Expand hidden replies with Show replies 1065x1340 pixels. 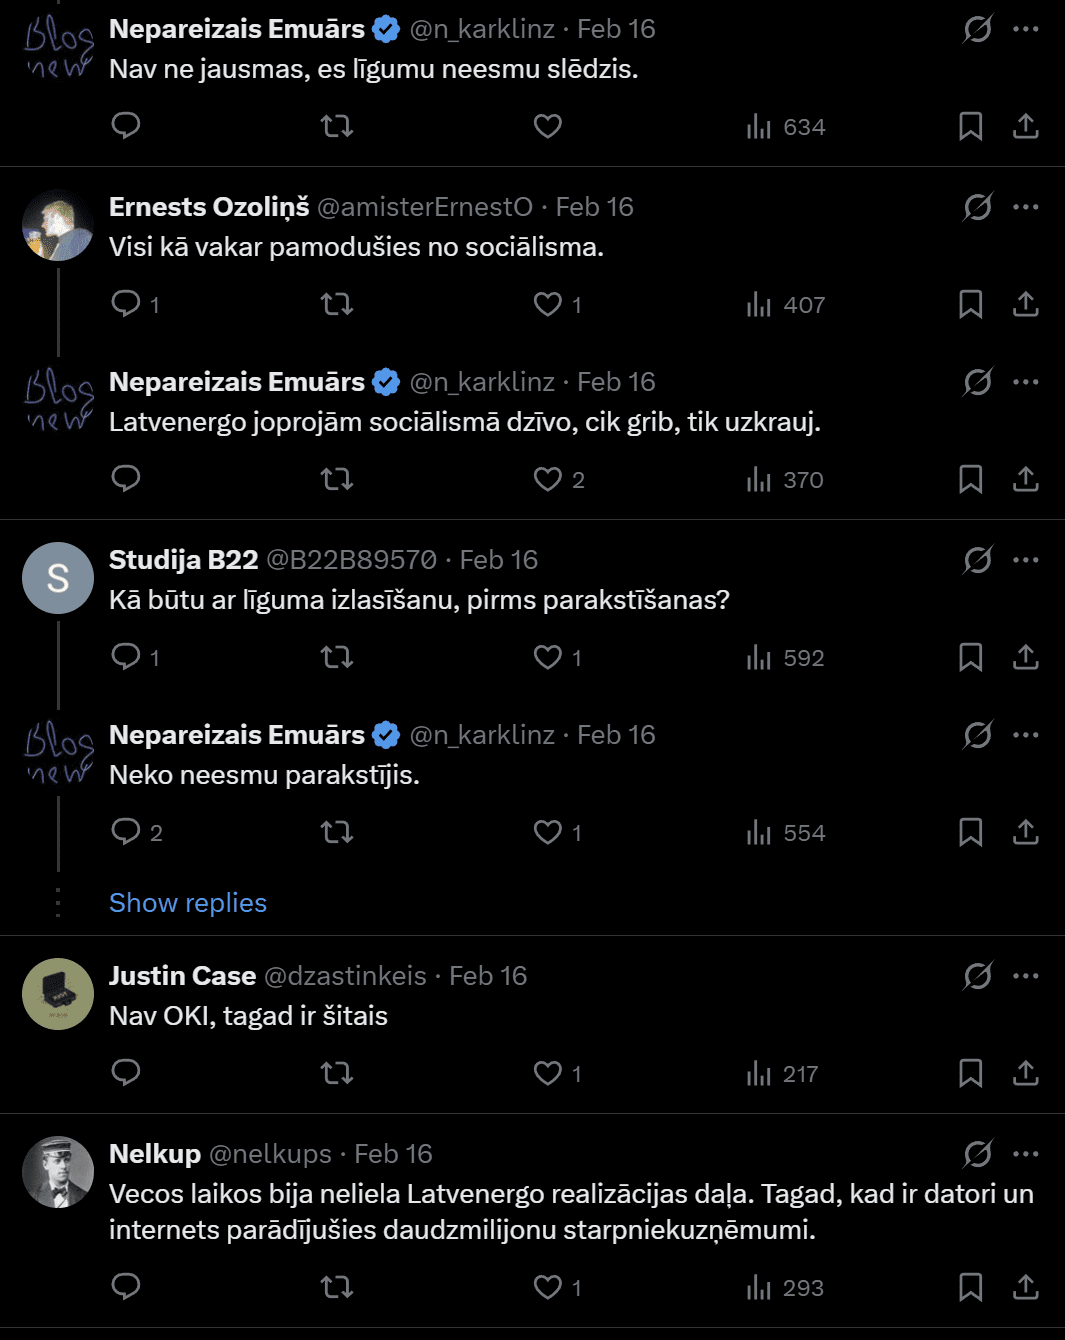(x=188, y=903)
